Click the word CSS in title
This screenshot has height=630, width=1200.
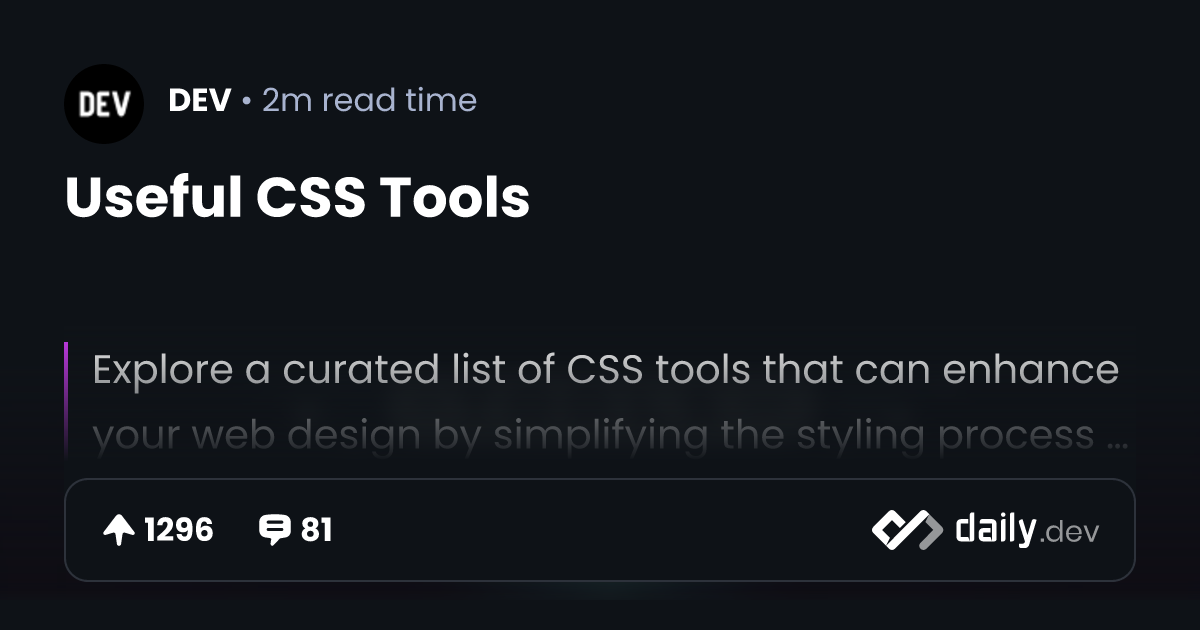point(311,198)
